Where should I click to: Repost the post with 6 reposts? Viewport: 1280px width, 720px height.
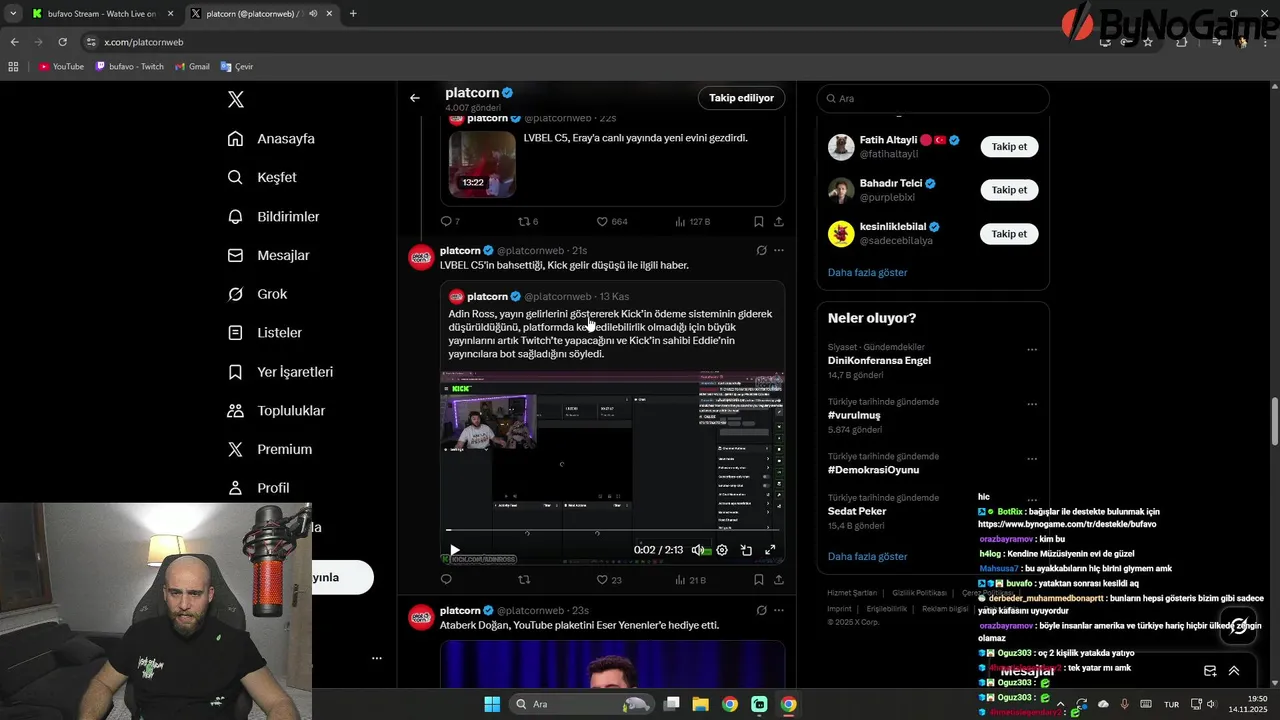coord(528,221)
